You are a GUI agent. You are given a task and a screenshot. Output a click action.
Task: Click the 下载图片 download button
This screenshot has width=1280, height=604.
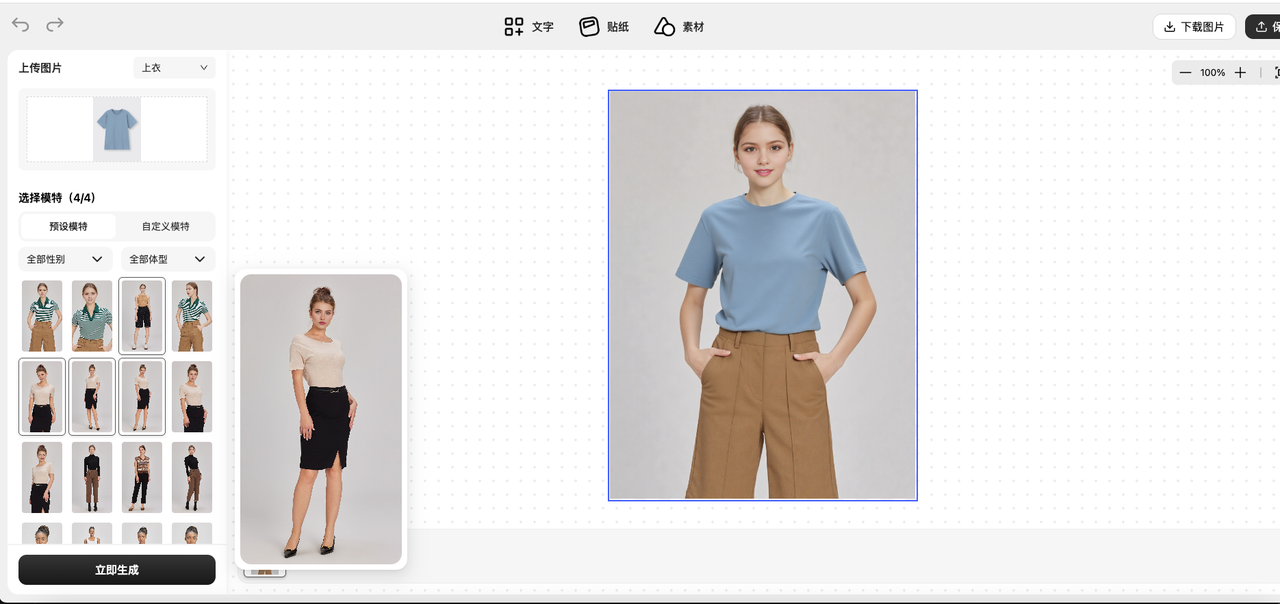click(x=1193, y=27)
